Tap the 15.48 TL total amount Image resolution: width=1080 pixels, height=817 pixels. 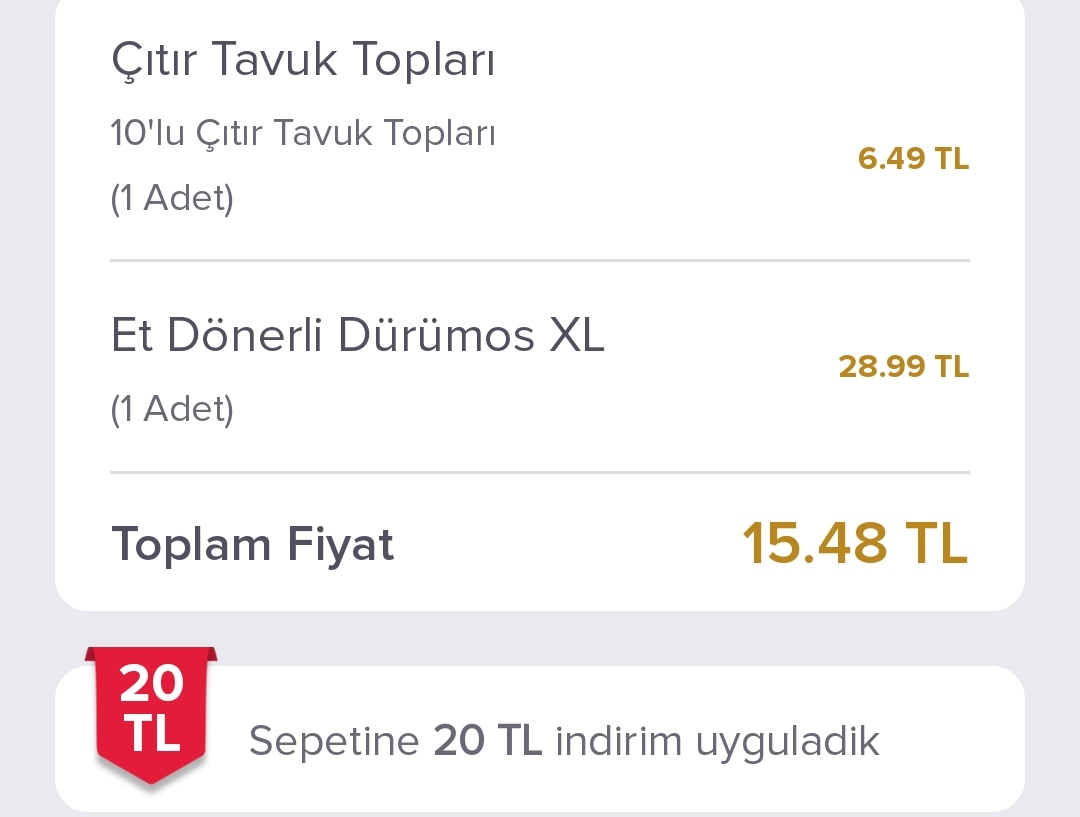(854, 543)
